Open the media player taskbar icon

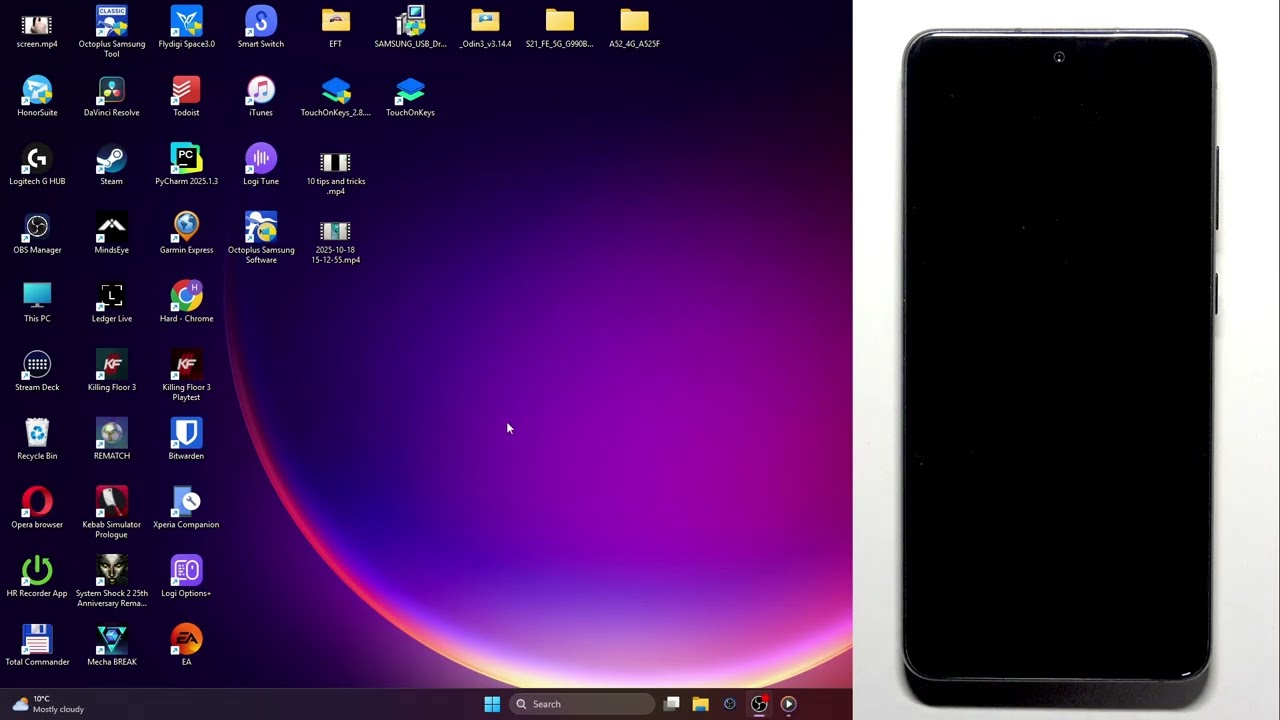(788, 704)
